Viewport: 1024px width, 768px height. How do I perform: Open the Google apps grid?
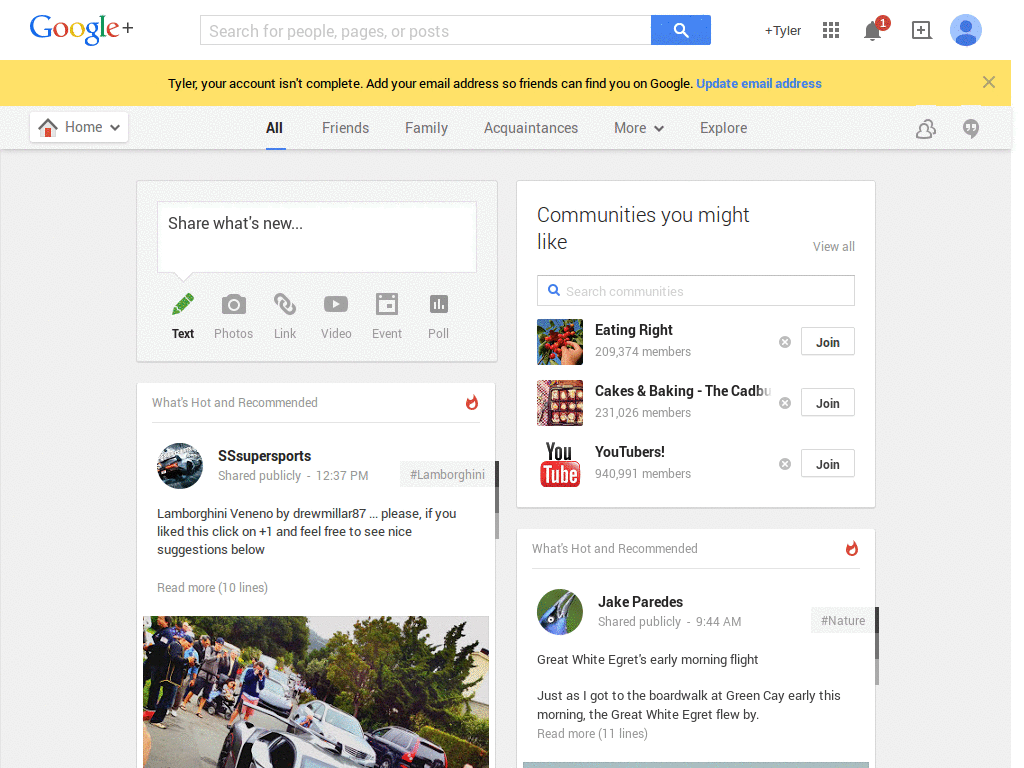(831, 30)
